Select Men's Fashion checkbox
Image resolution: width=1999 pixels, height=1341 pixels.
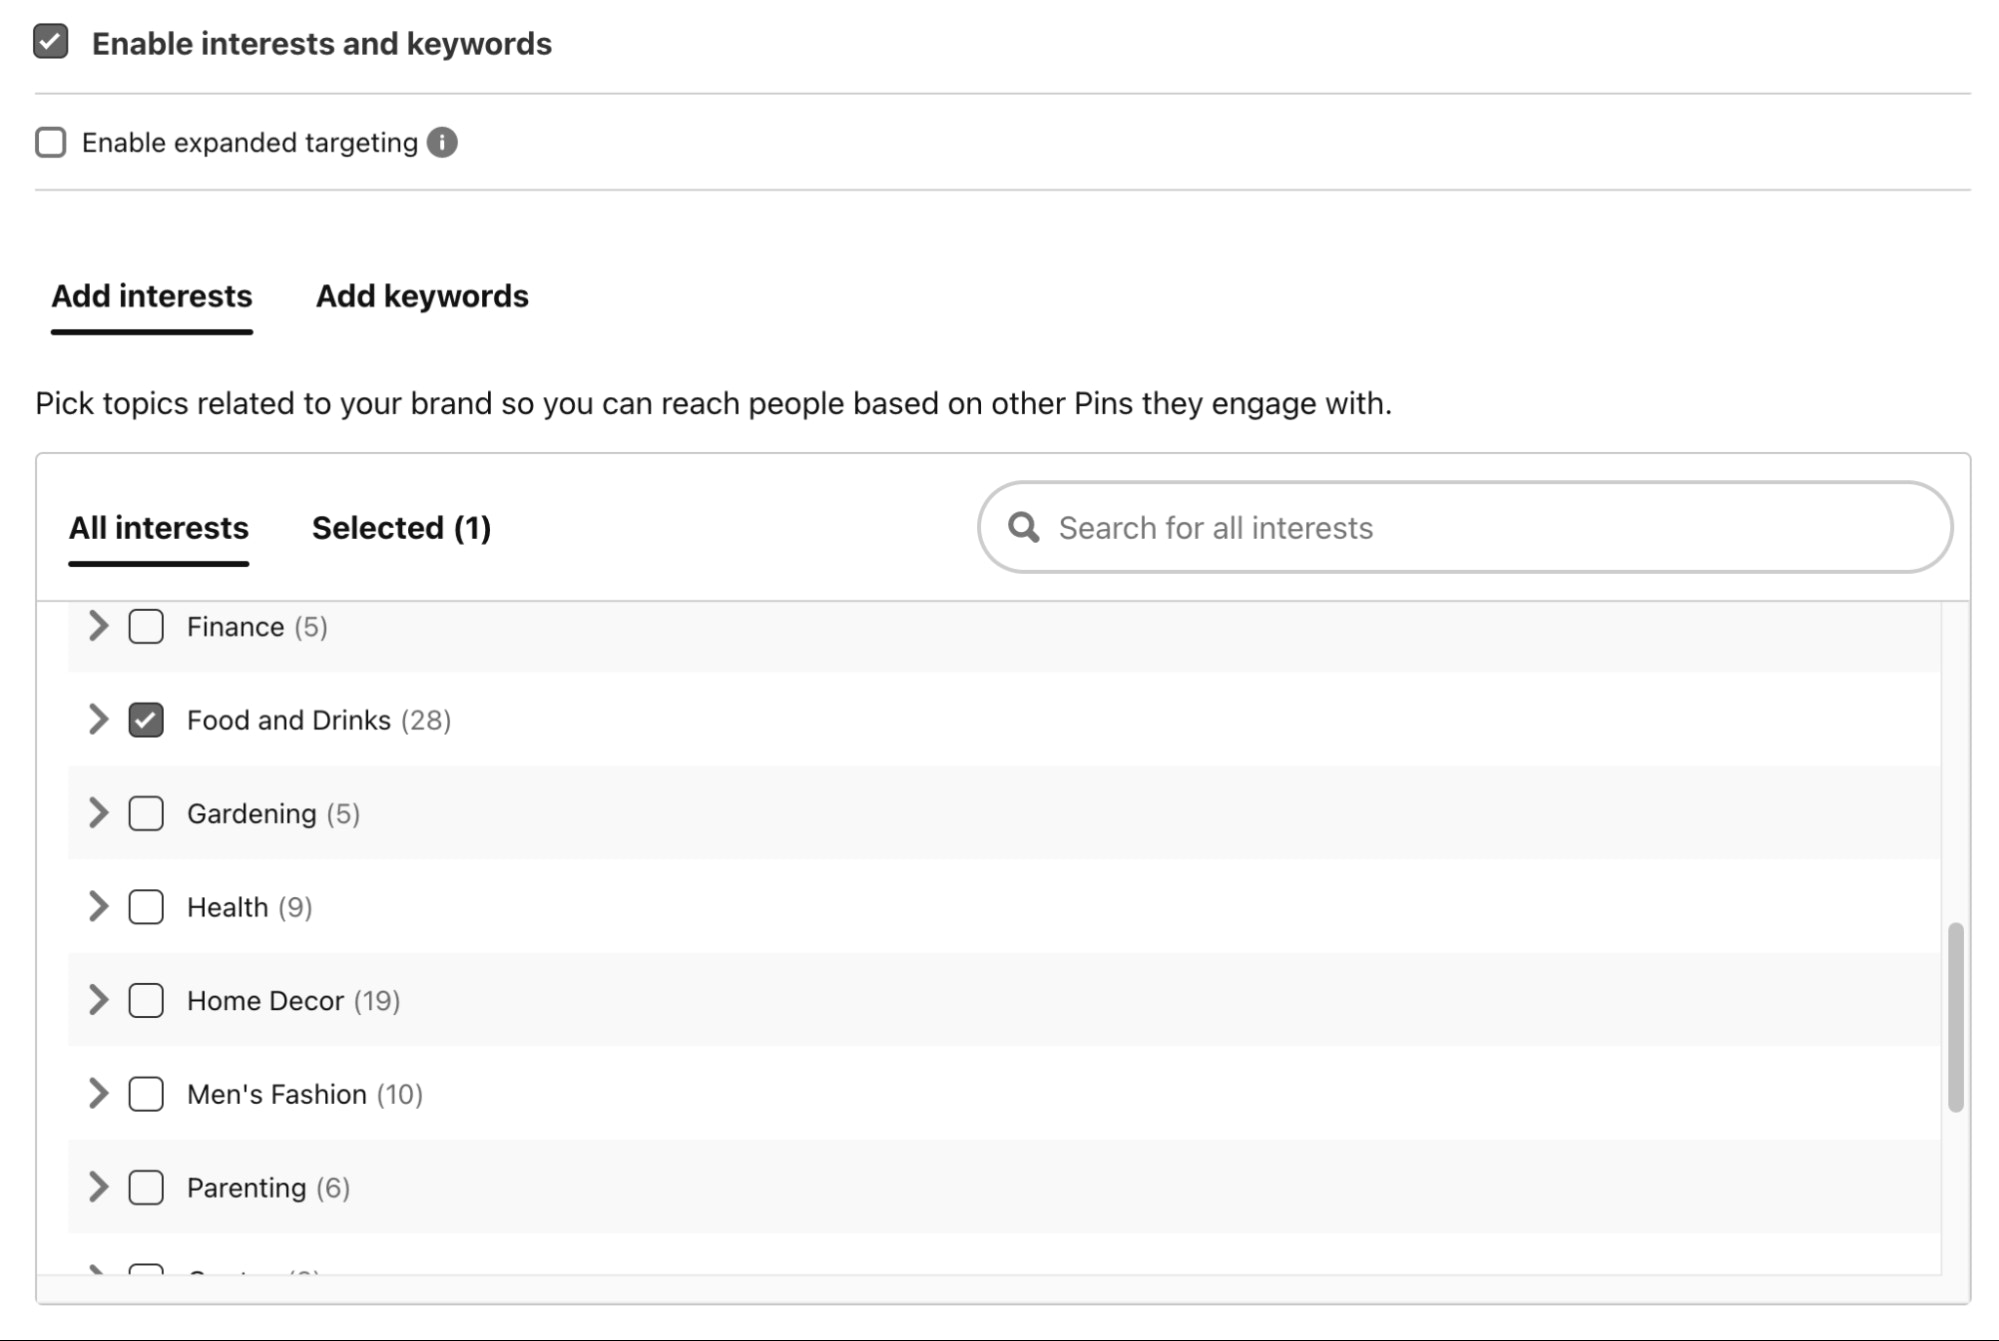coord(146,1094)
